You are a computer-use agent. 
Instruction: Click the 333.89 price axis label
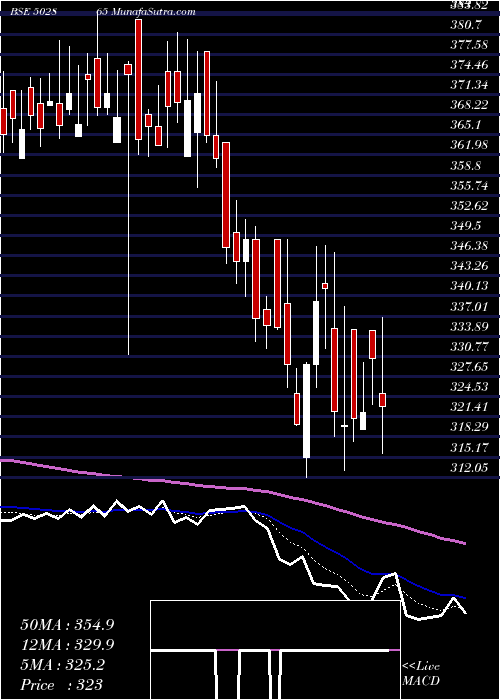click(x=469, y=326)
